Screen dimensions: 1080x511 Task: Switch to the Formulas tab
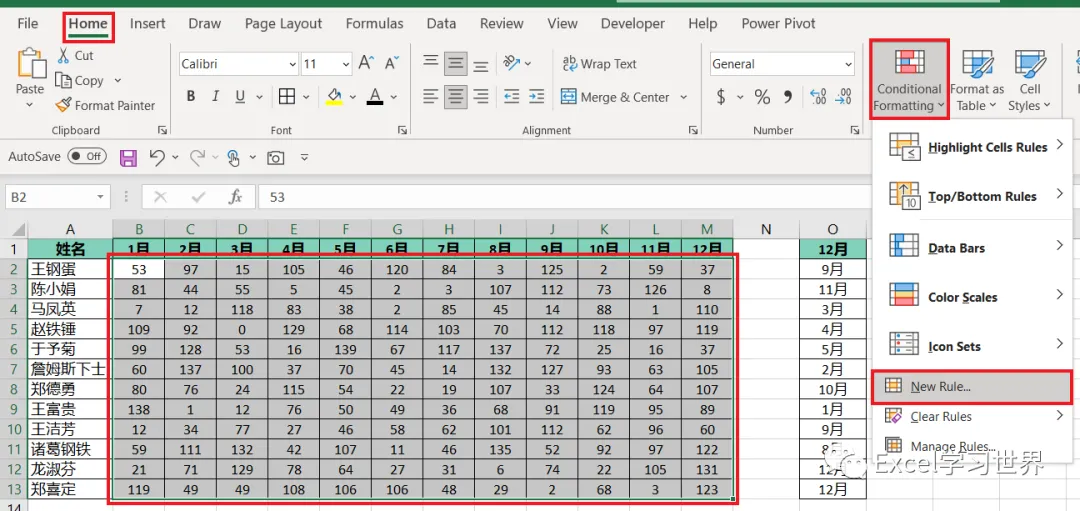375,23
